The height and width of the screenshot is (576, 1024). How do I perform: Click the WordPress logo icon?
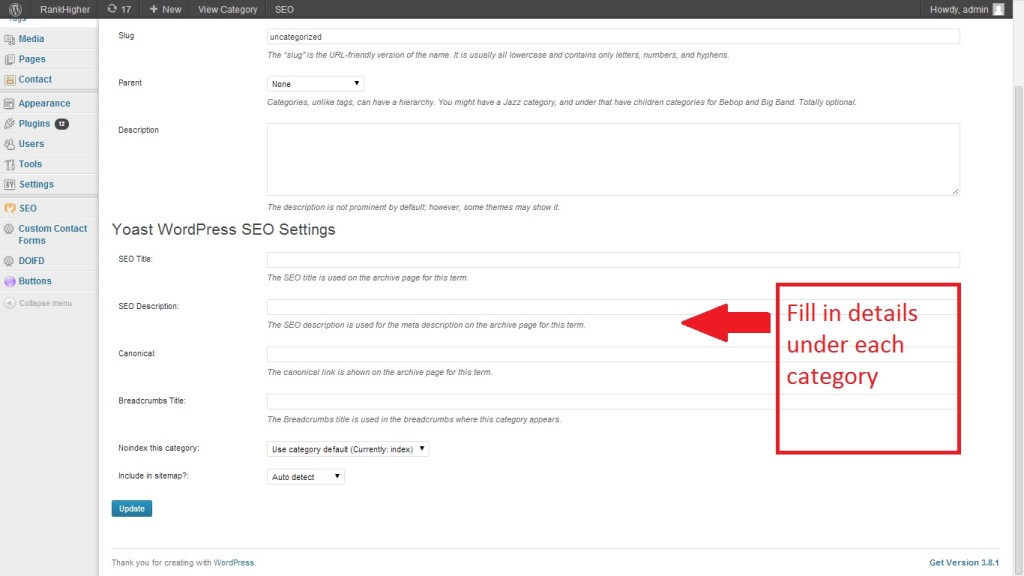15,9
